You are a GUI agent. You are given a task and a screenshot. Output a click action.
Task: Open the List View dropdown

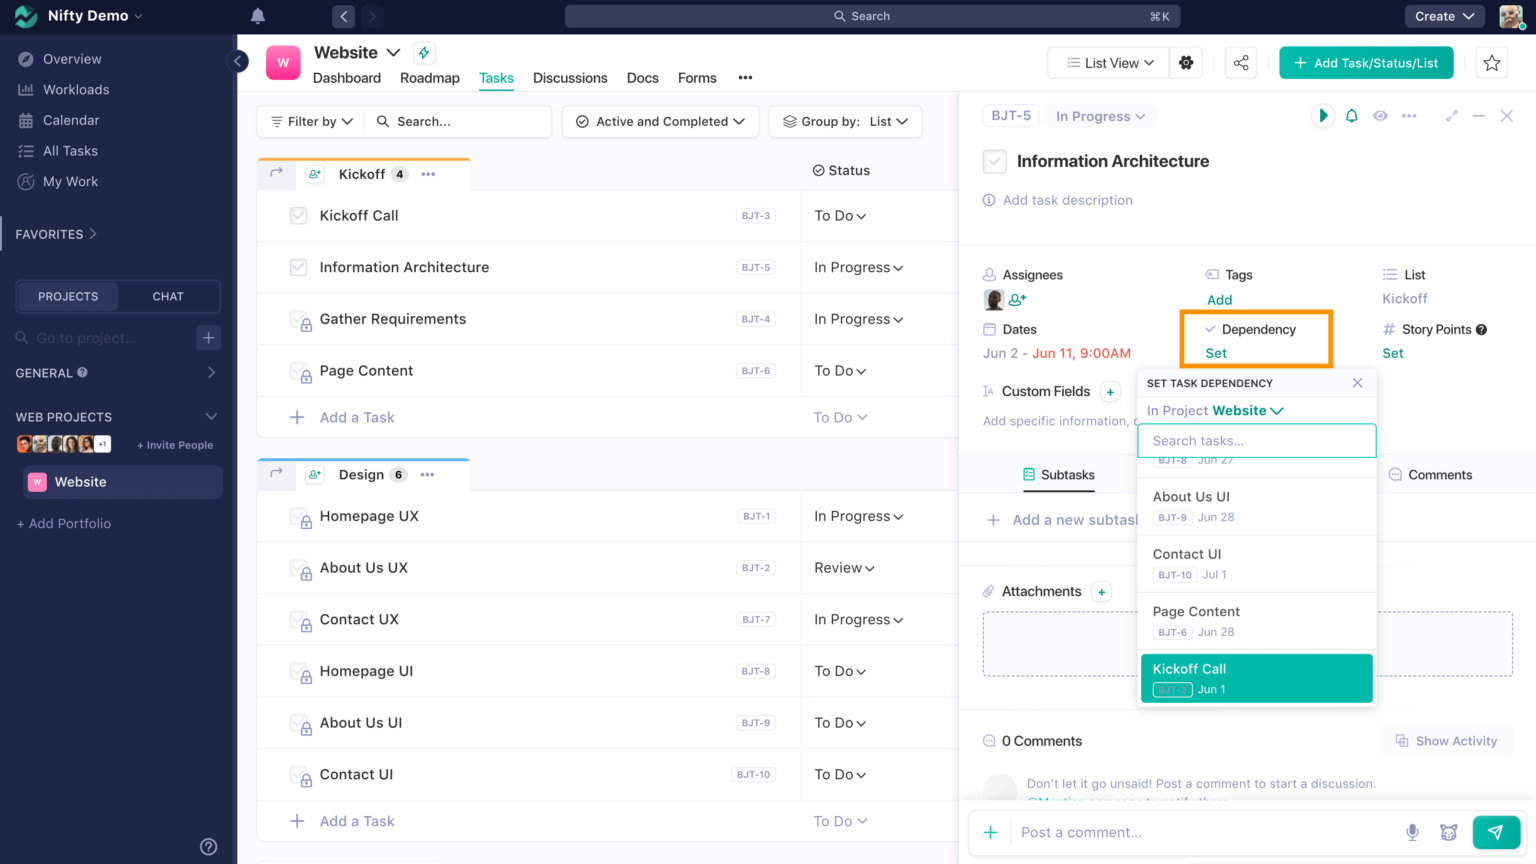coord(1110,63)
